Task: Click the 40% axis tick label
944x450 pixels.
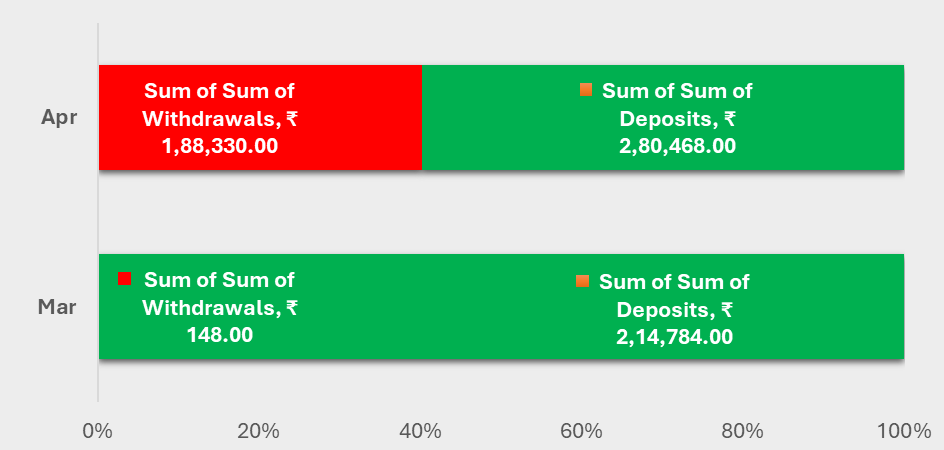Action: pyautogui.click(x=420, y=431)
